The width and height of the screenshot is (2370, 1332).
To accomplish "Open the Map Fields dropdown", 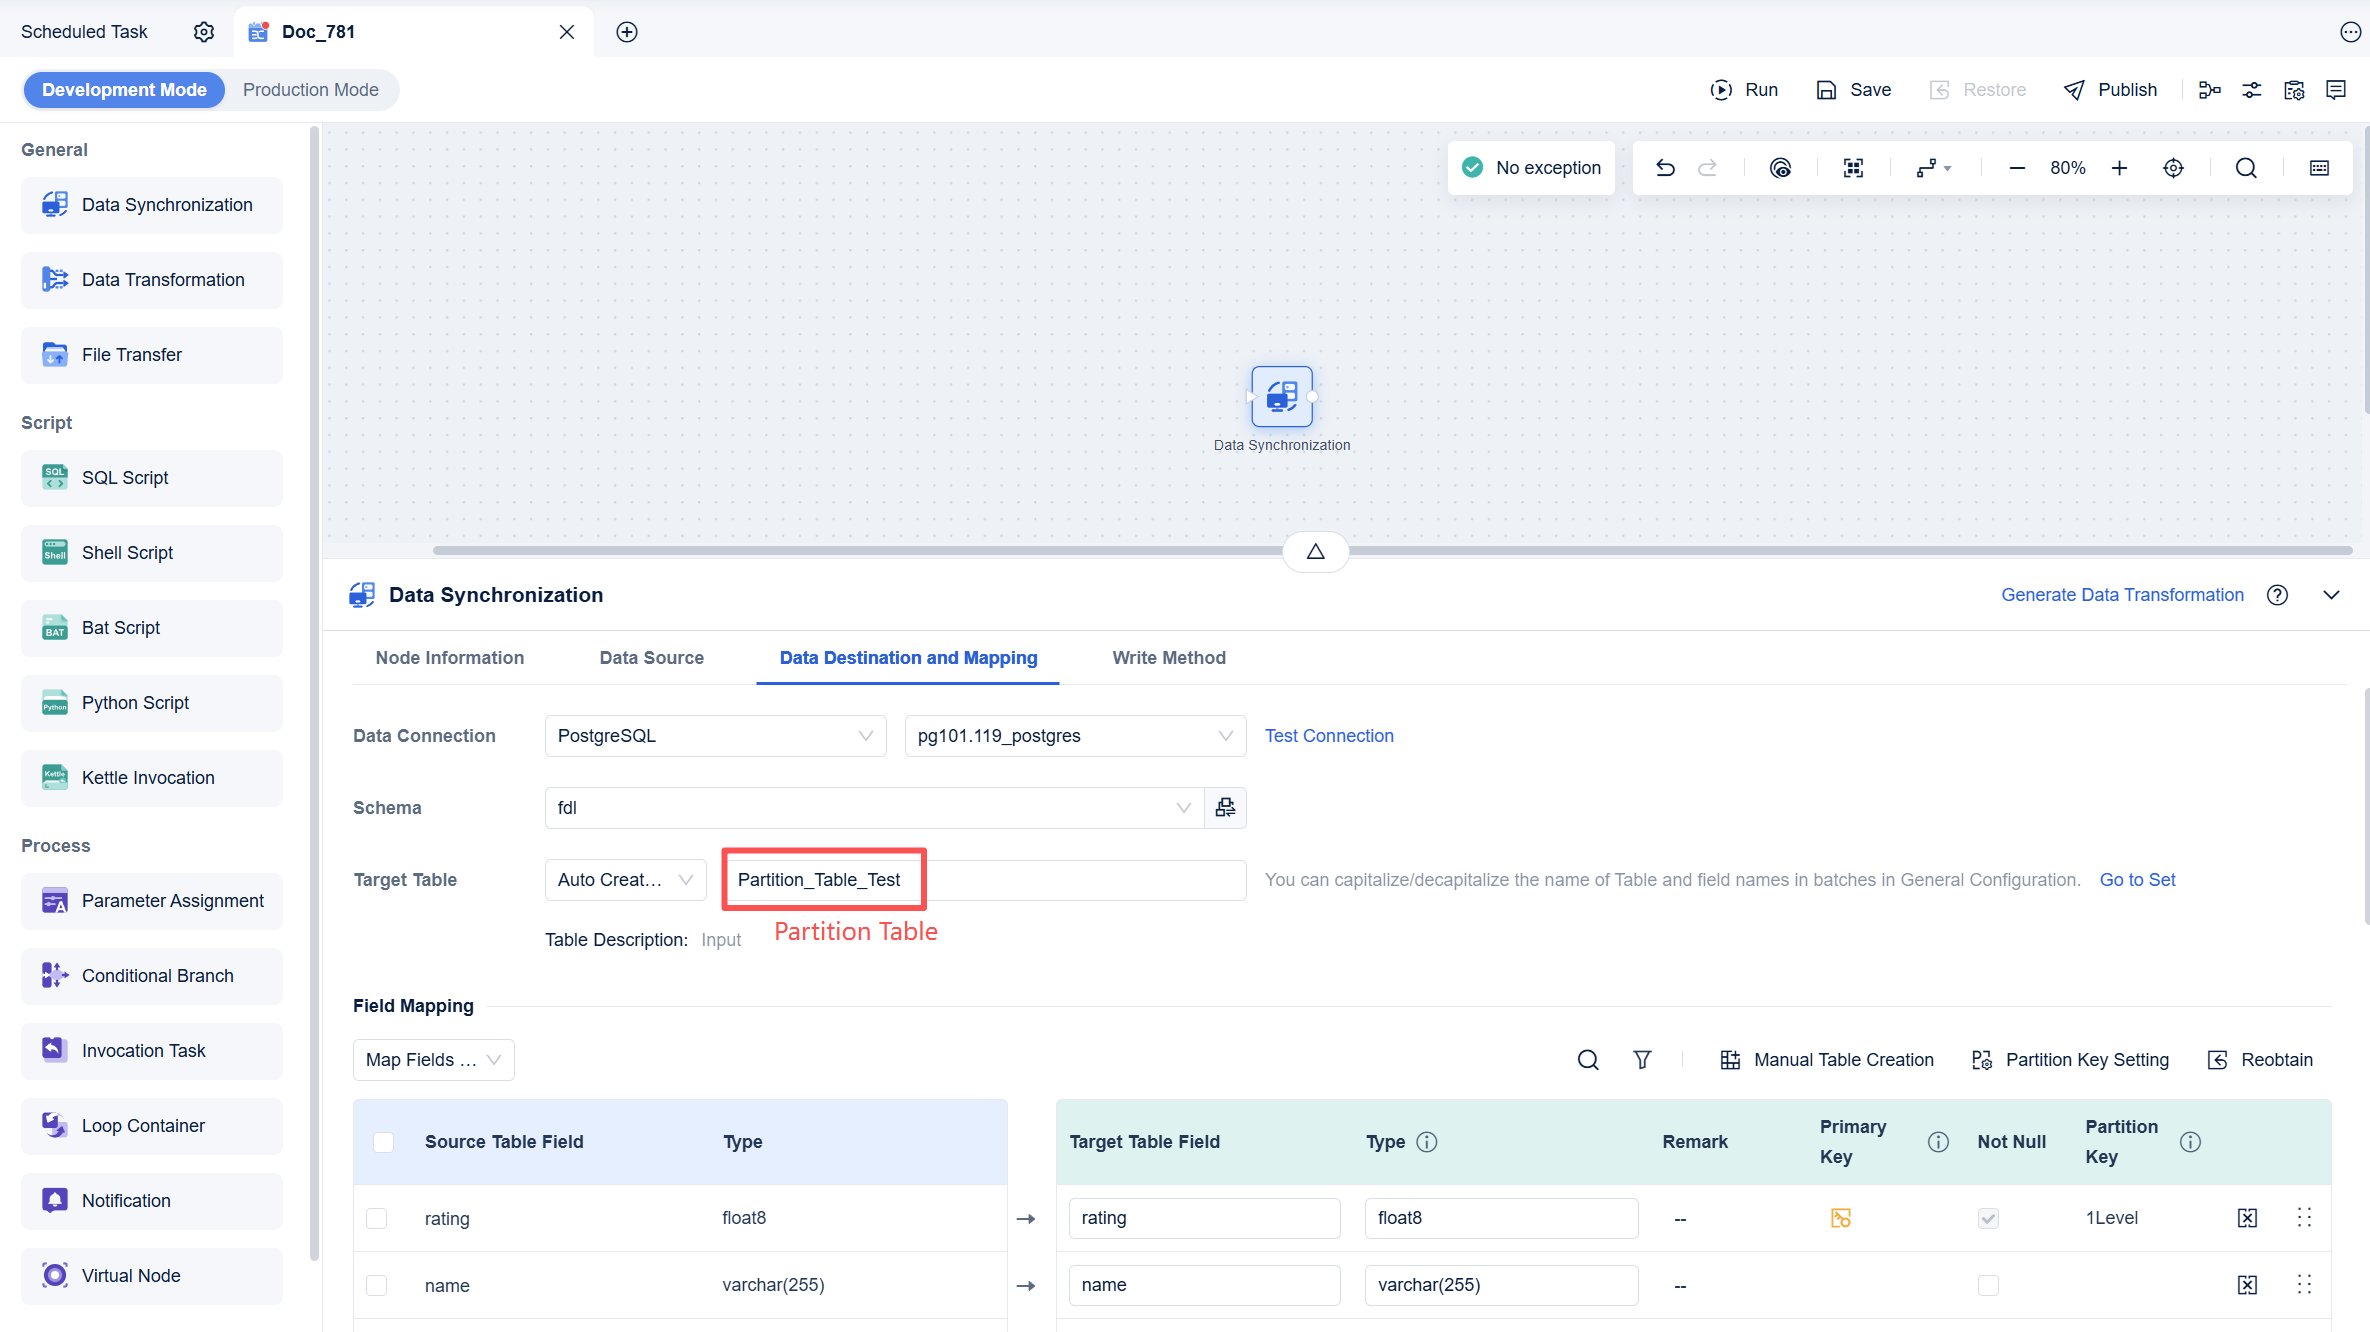I will pos(433,1059).
